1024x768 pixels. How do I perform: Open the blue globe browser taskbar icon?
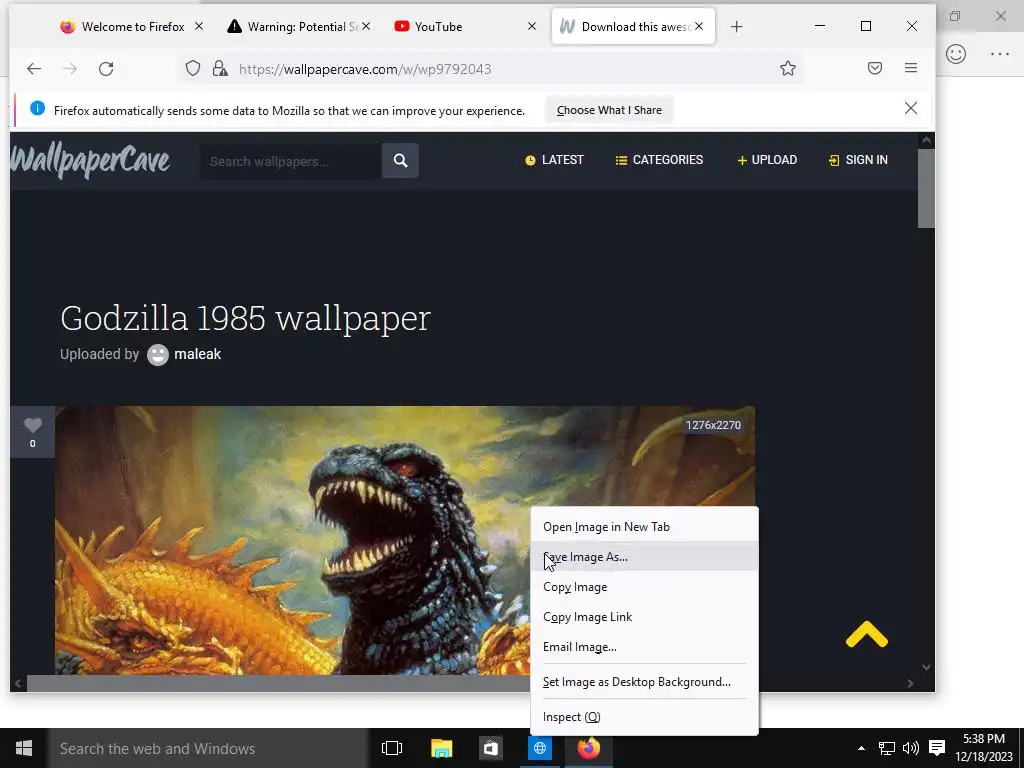tap(540, 748)
